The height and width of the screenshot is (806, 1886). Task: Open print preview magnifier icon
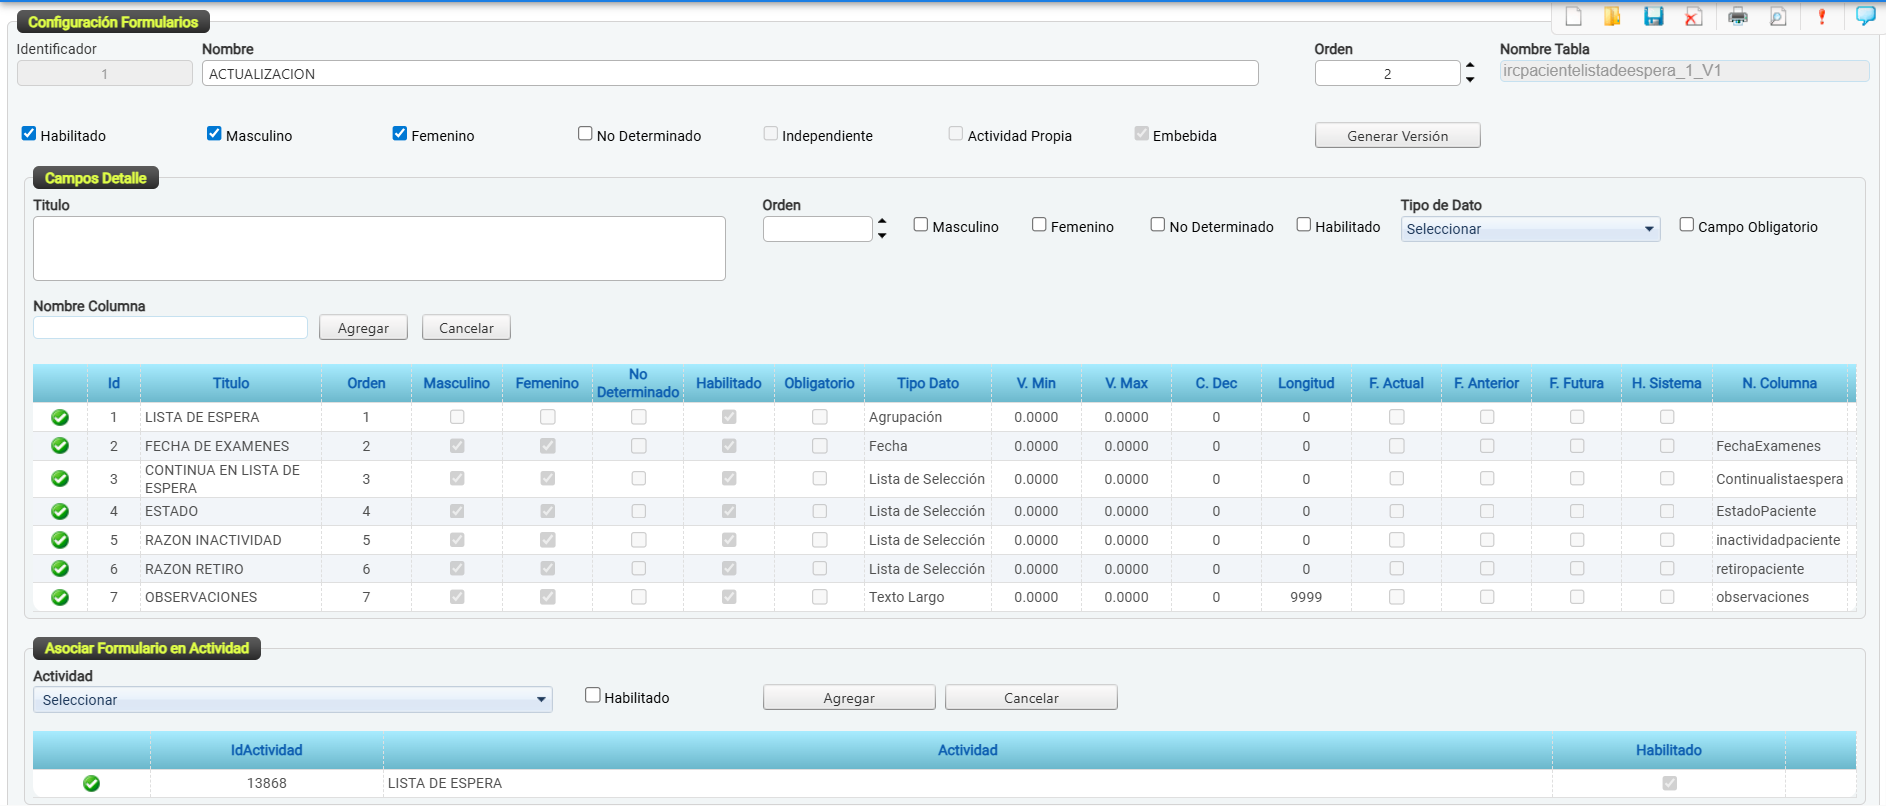1778,17
